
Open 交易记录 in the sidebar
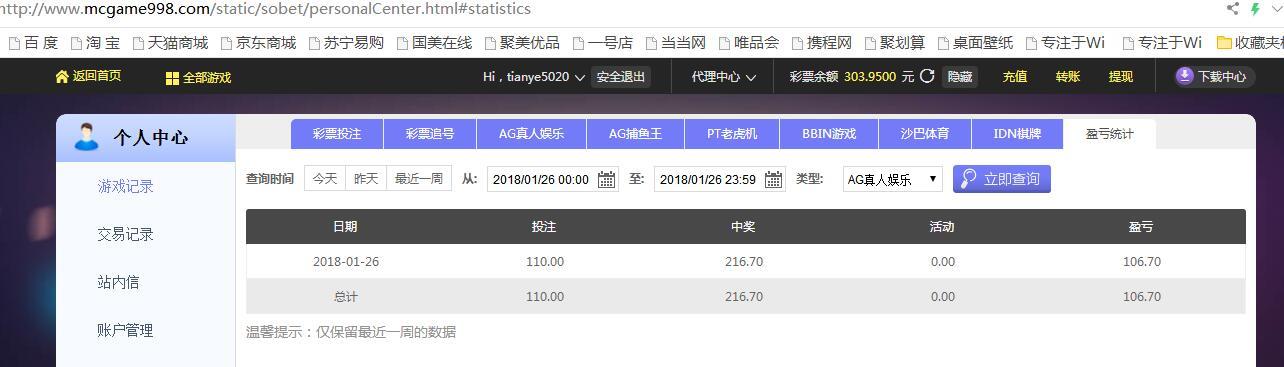(x=126, y=234)
